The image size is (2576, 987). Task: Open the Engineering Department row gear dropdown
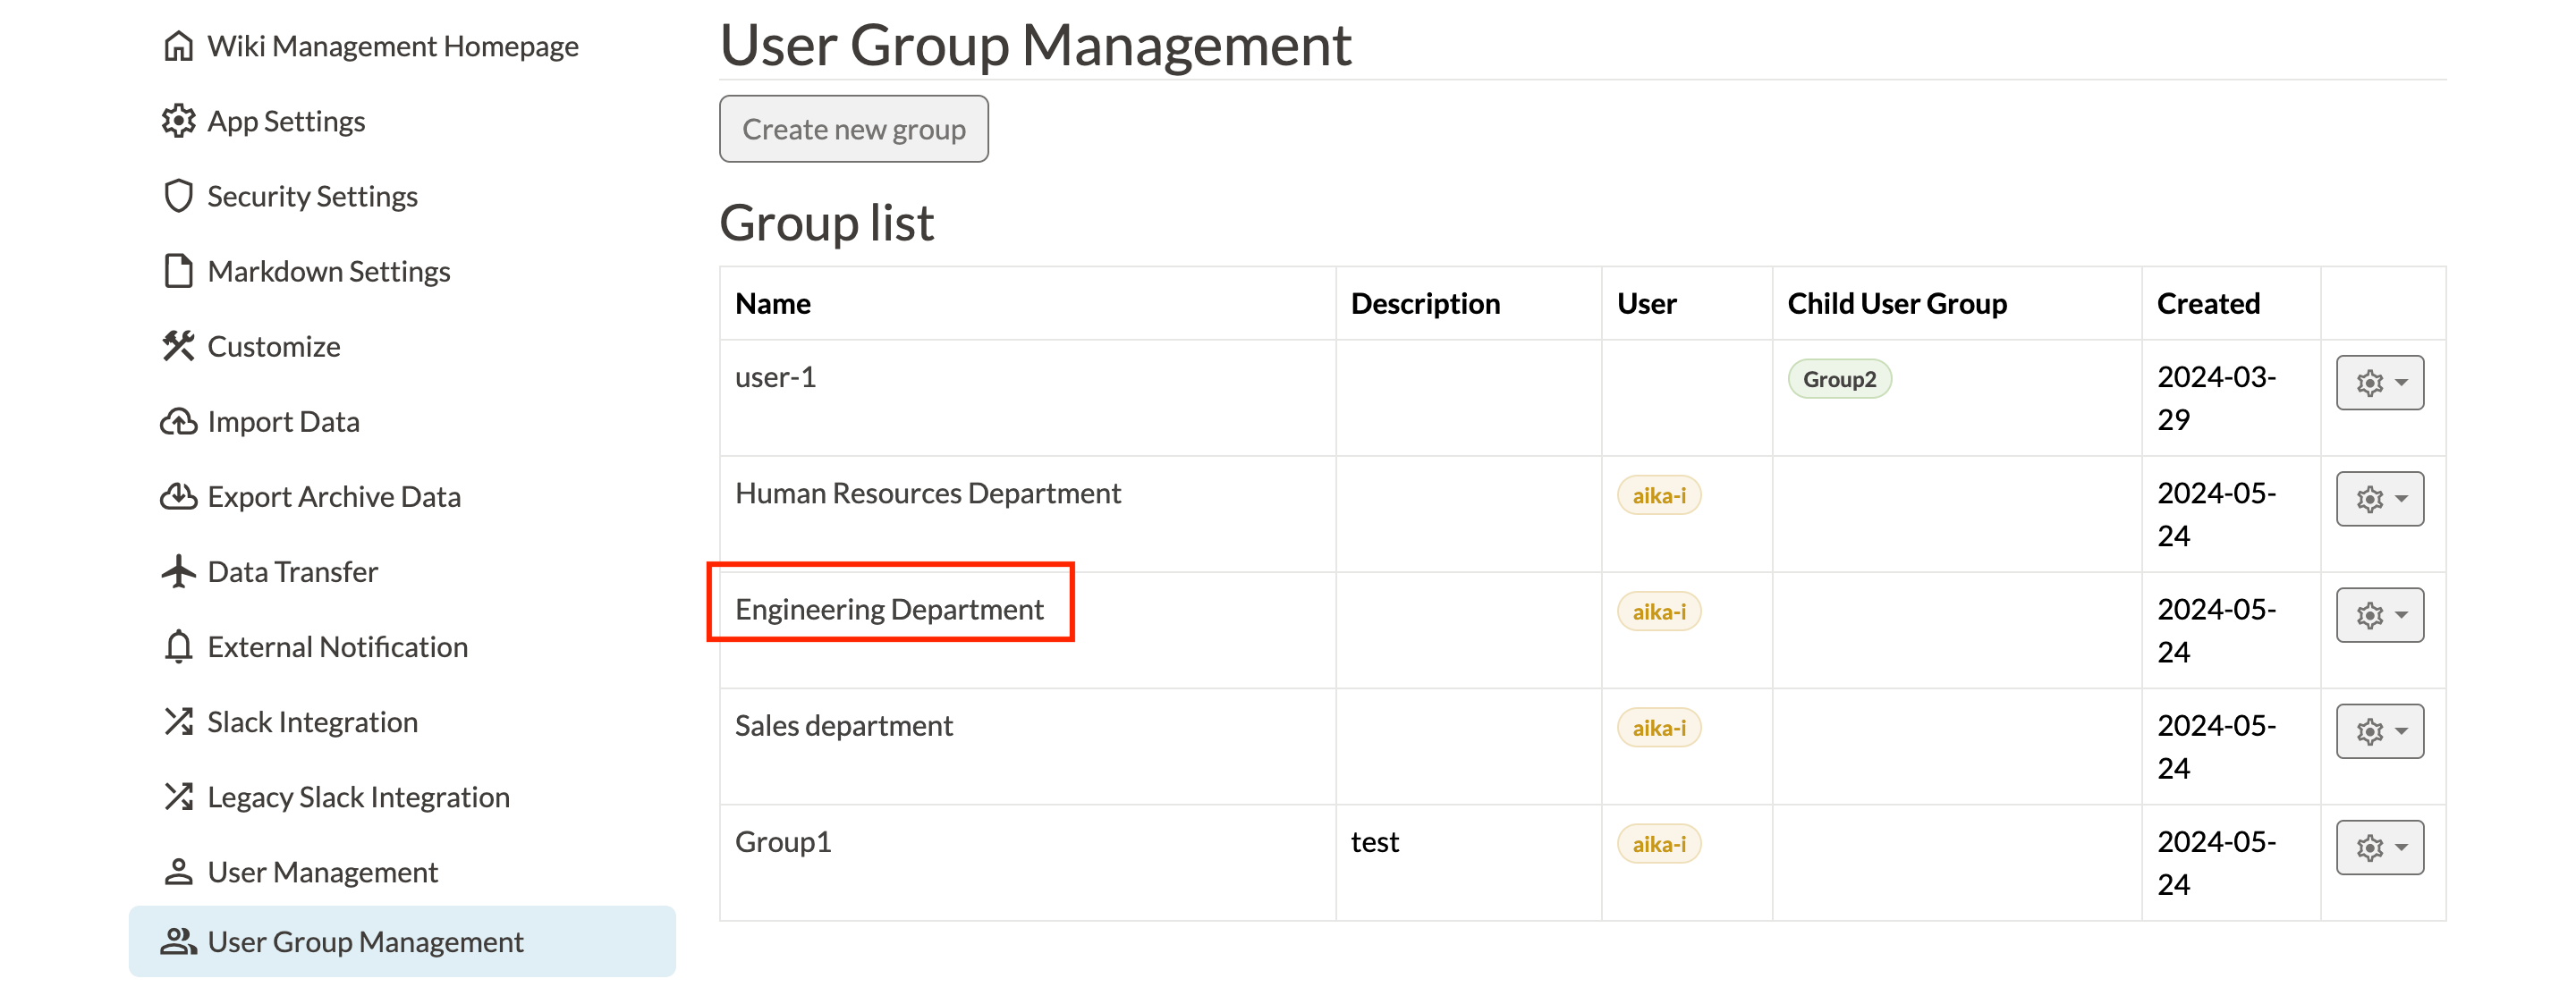pos(2379,614)
